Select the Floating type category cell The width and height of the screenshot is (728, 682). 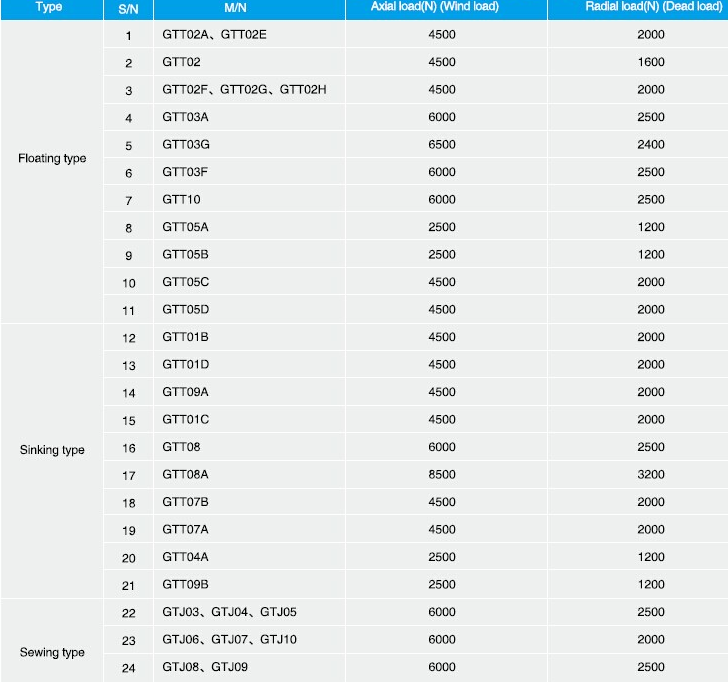click(52, 158)
